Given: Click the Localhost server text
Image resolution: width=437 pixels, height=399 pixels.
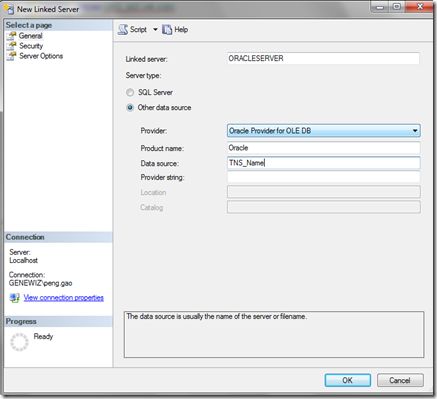Looking at the screenshot, I should click(23, 260).
